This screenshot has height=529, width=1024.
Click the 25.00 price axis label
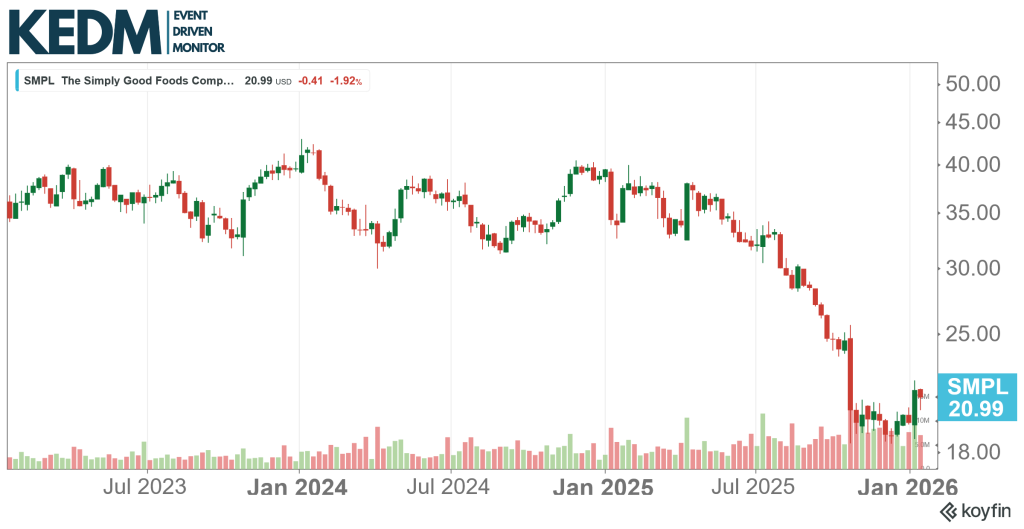973,333
